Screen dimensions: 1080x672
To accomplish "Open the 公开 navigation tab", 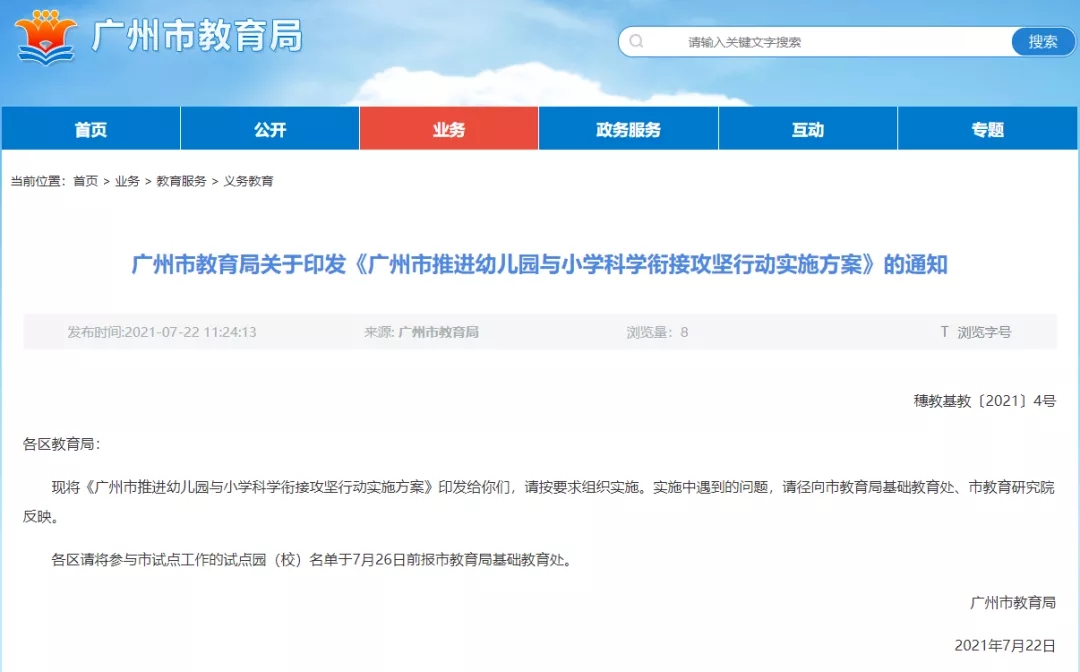I will point(270,129).
